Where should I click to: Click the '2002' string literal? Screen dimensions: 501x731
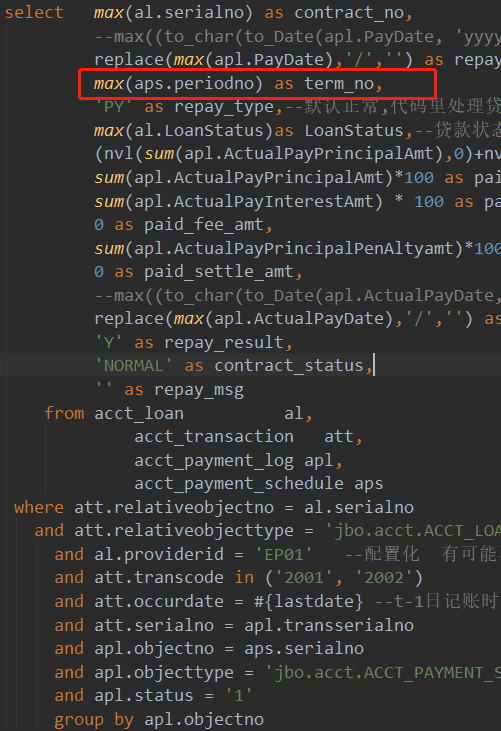pyautogui.click(x=384, y=578)
